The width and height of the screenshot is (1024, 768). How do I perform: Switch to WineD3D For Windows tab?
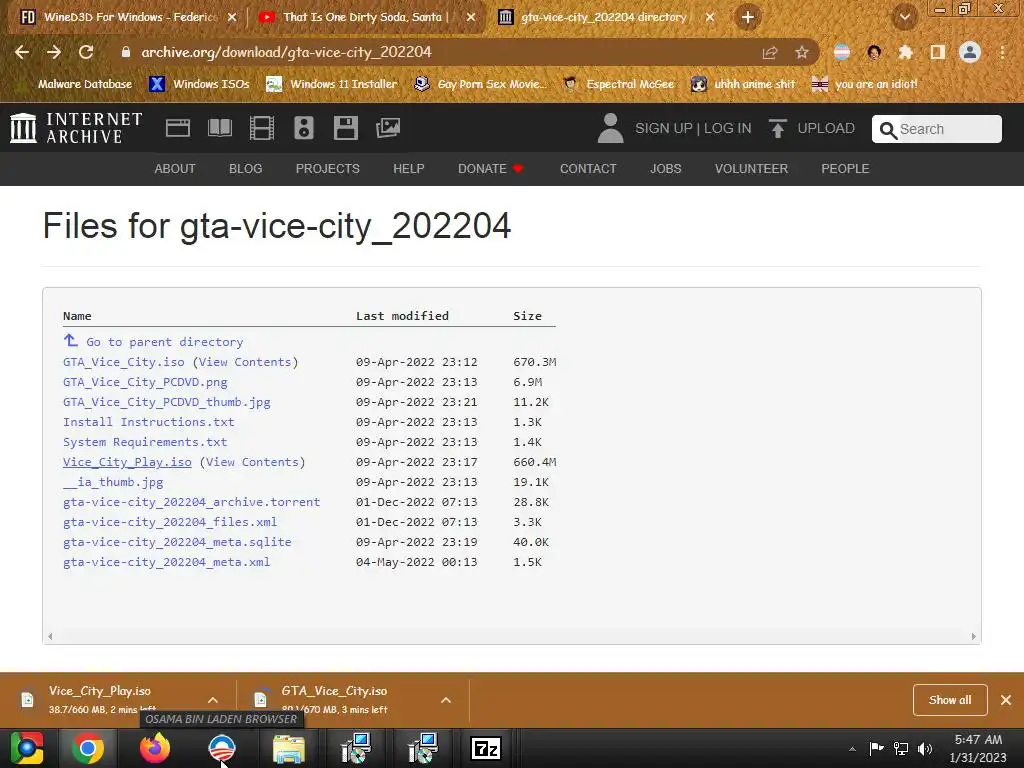(x=129, y=18)
